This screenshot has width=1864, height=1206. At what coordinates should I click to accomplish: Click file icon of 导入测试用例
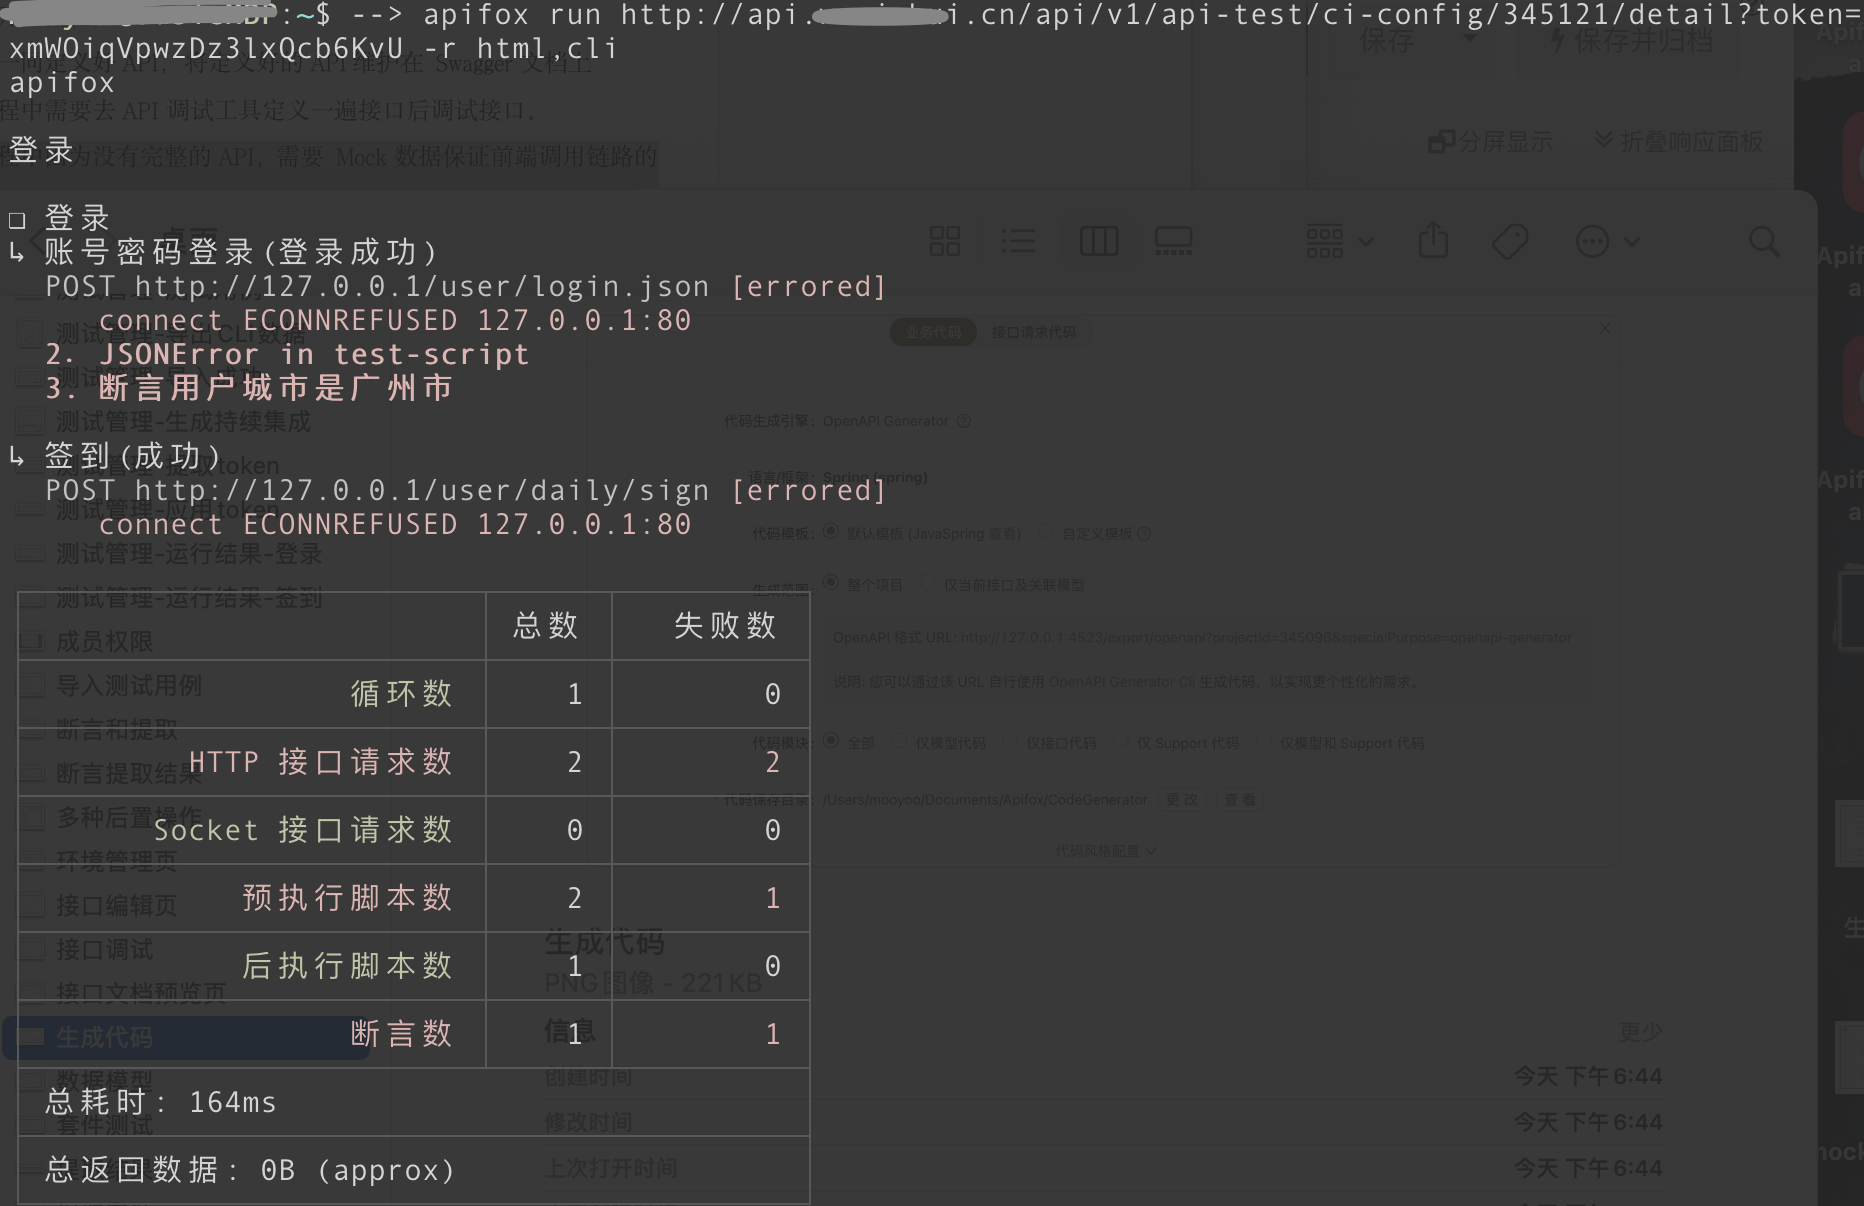pos(31,685)
